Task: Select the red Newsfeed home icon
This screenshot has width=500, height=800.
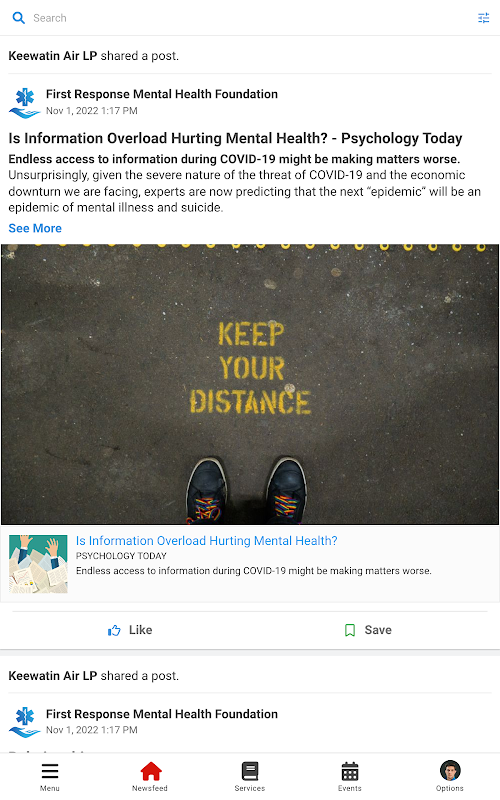Action: click(151, 771)
